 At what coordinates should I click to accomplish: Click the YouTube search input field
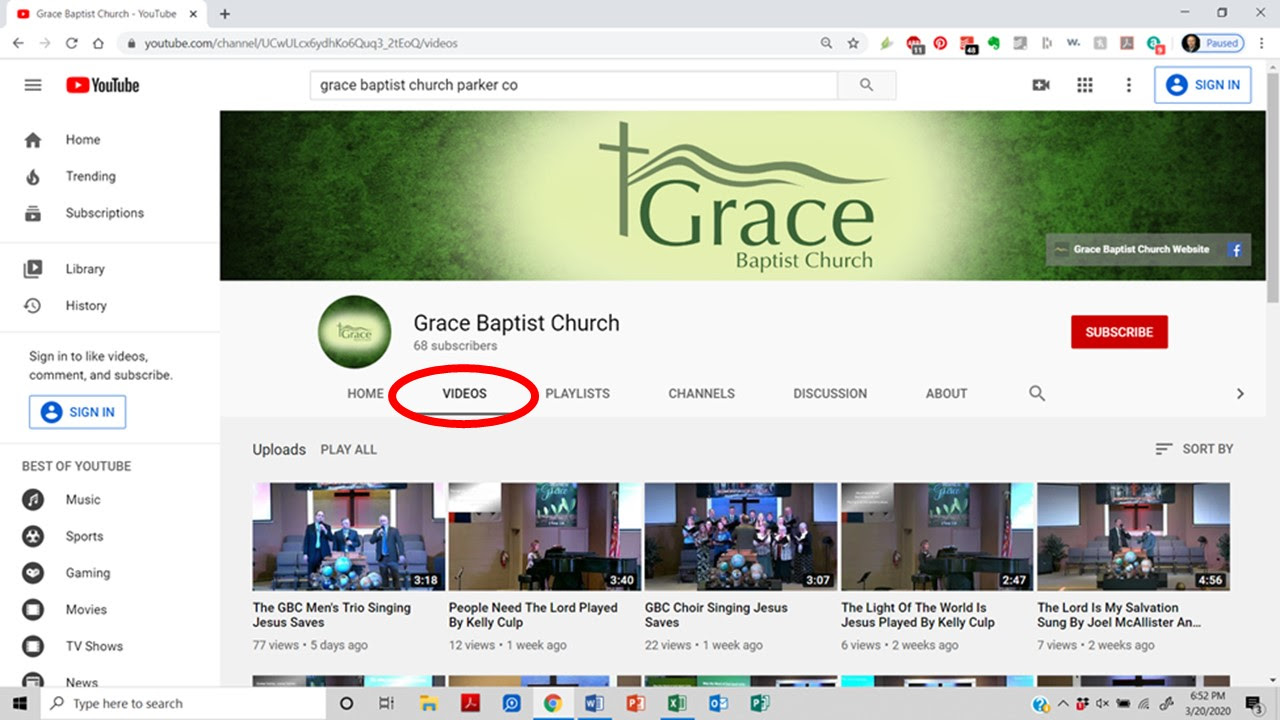coord(574,85)
